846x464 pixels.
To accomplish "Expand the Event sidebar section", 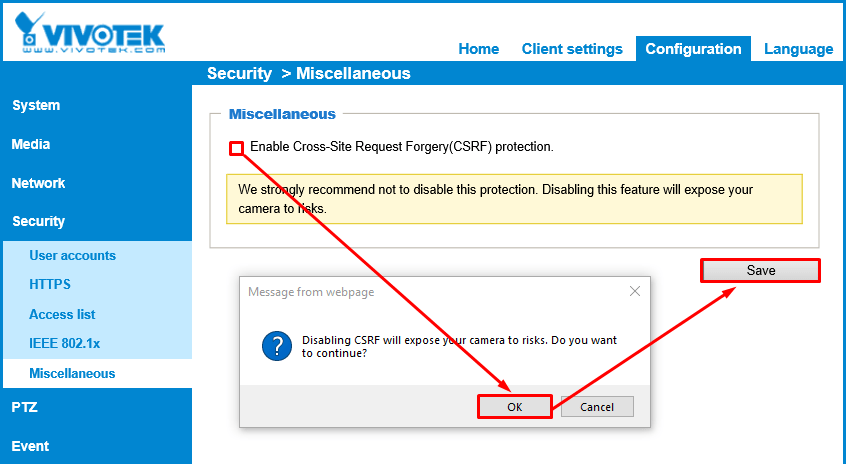I will [x=30, y=446].
